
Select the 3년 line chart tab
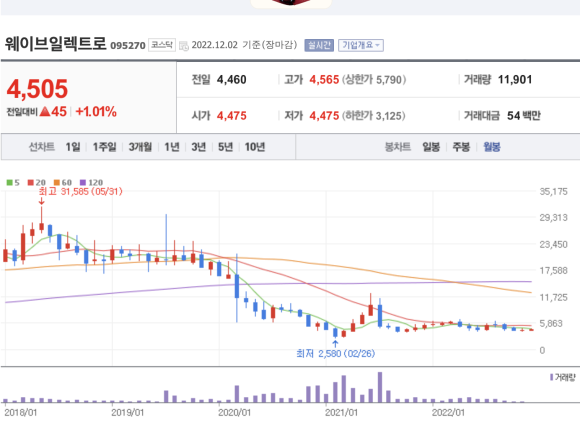point(199,147)
